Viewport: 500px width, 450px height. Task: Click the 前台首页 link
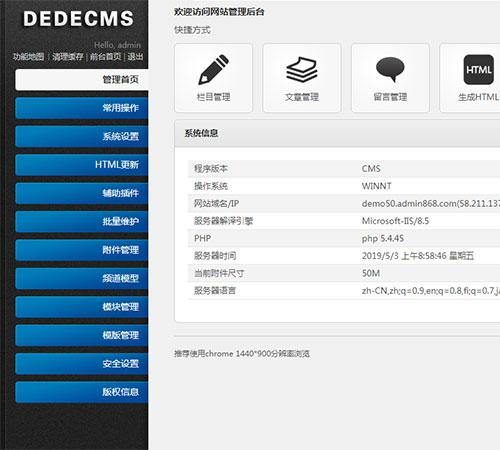click(105, 57)
